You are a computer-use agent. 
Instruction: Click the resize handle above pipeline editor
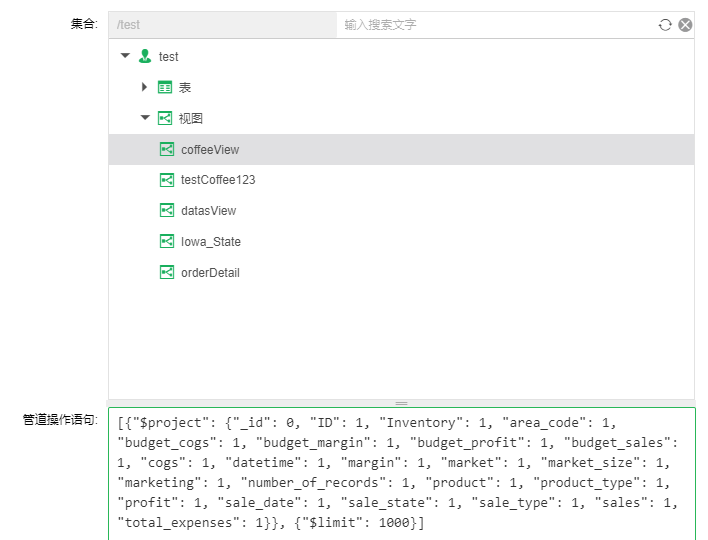point(401,403)
